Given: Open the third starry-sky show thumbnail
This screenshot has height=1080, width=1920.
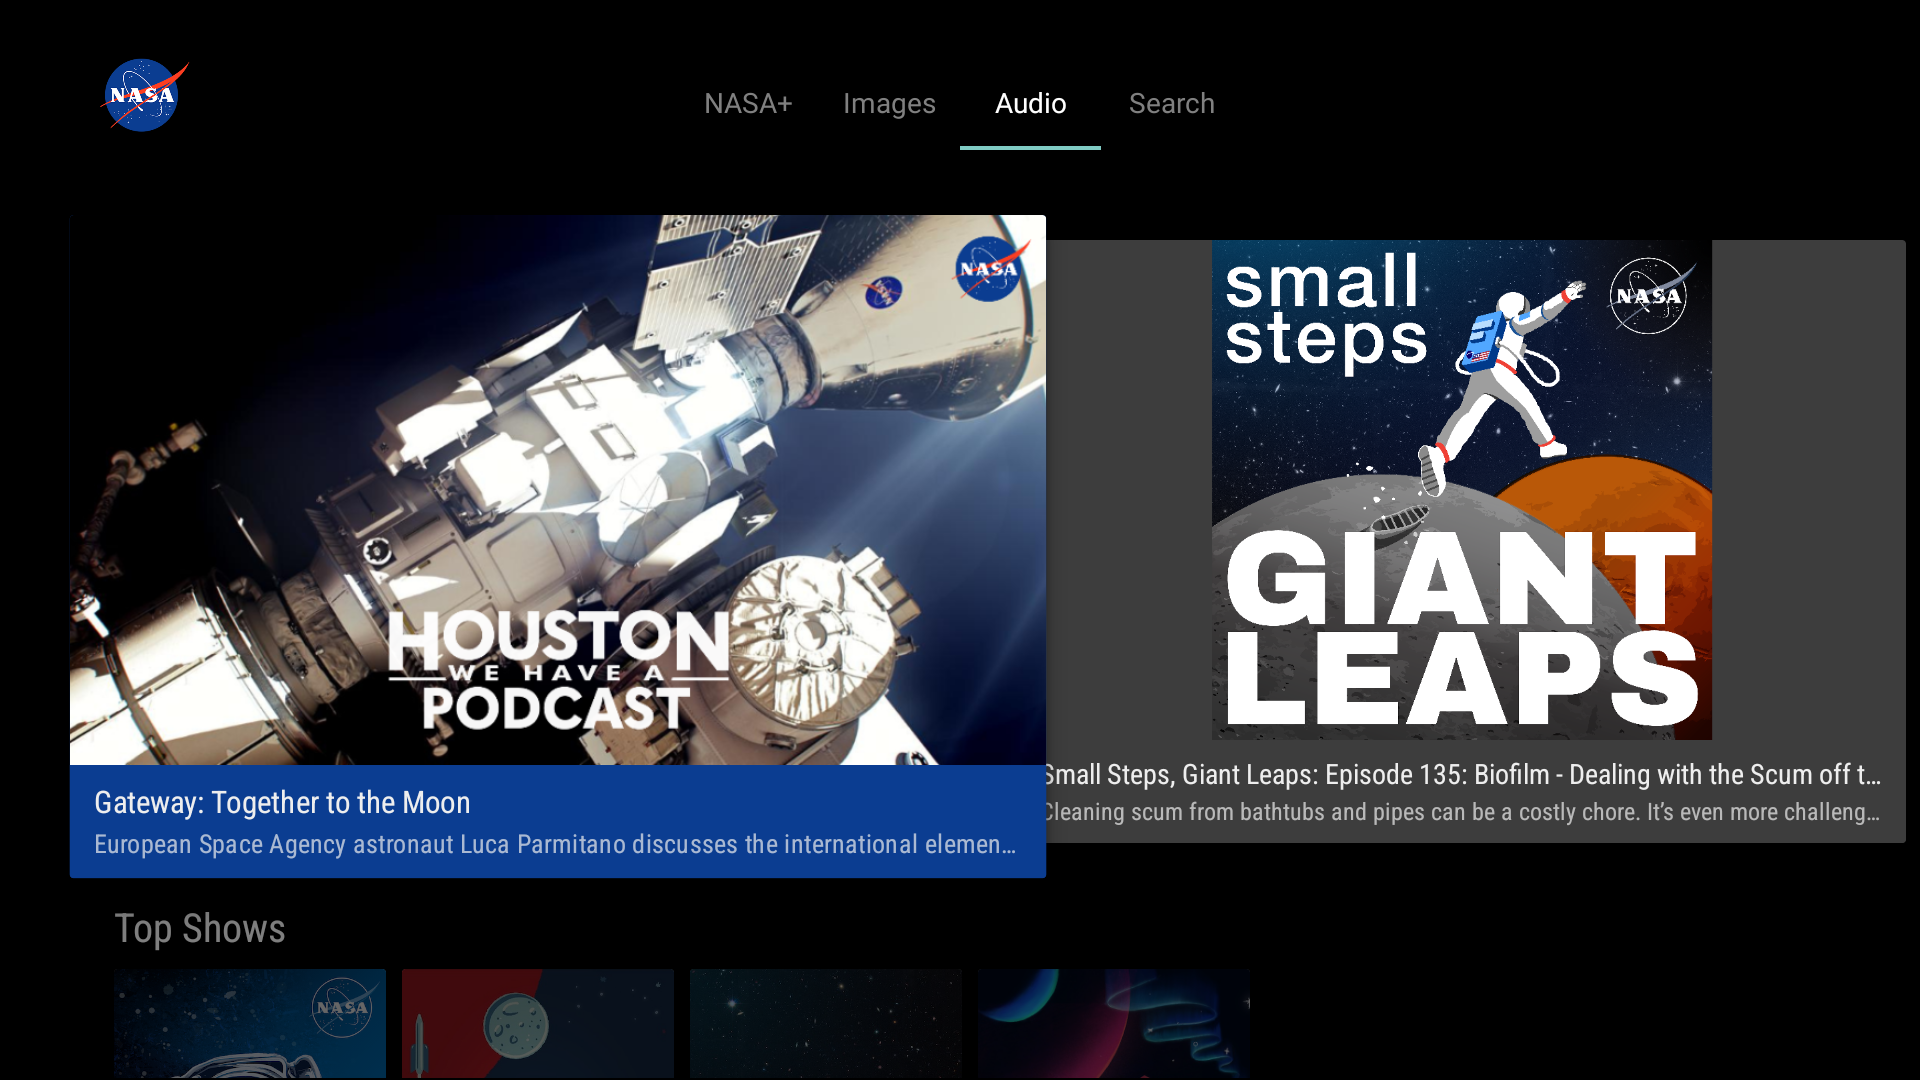Looking at the screenshot, I should pyautogui.click(x=825, y=1023).
